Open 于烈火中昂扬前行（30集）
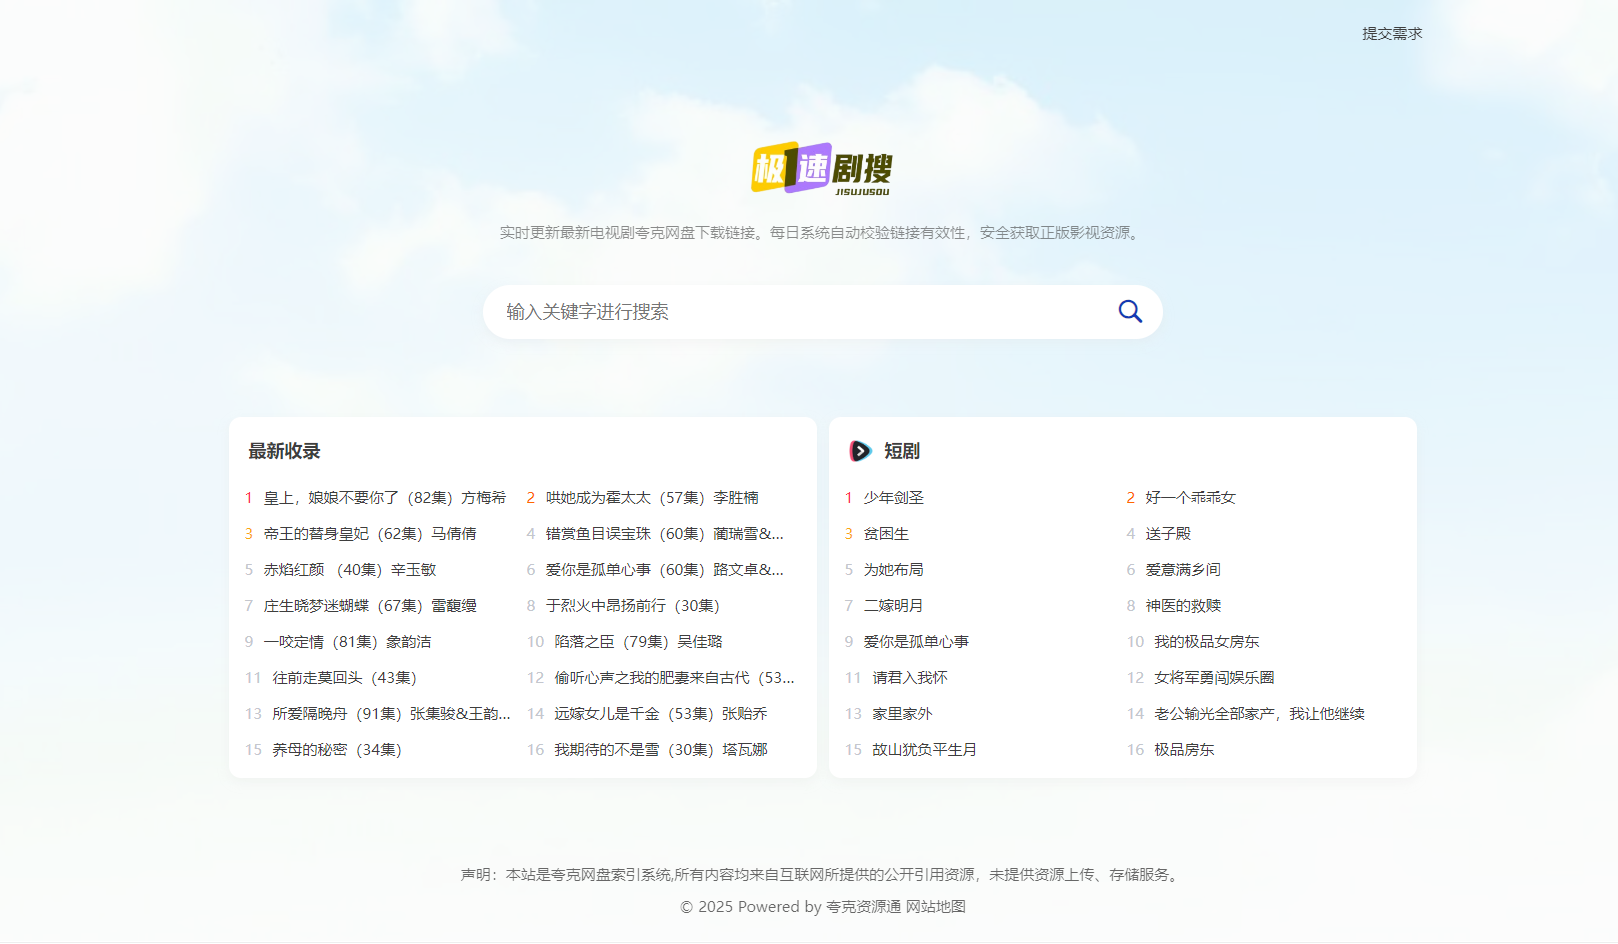 point(633,606)
